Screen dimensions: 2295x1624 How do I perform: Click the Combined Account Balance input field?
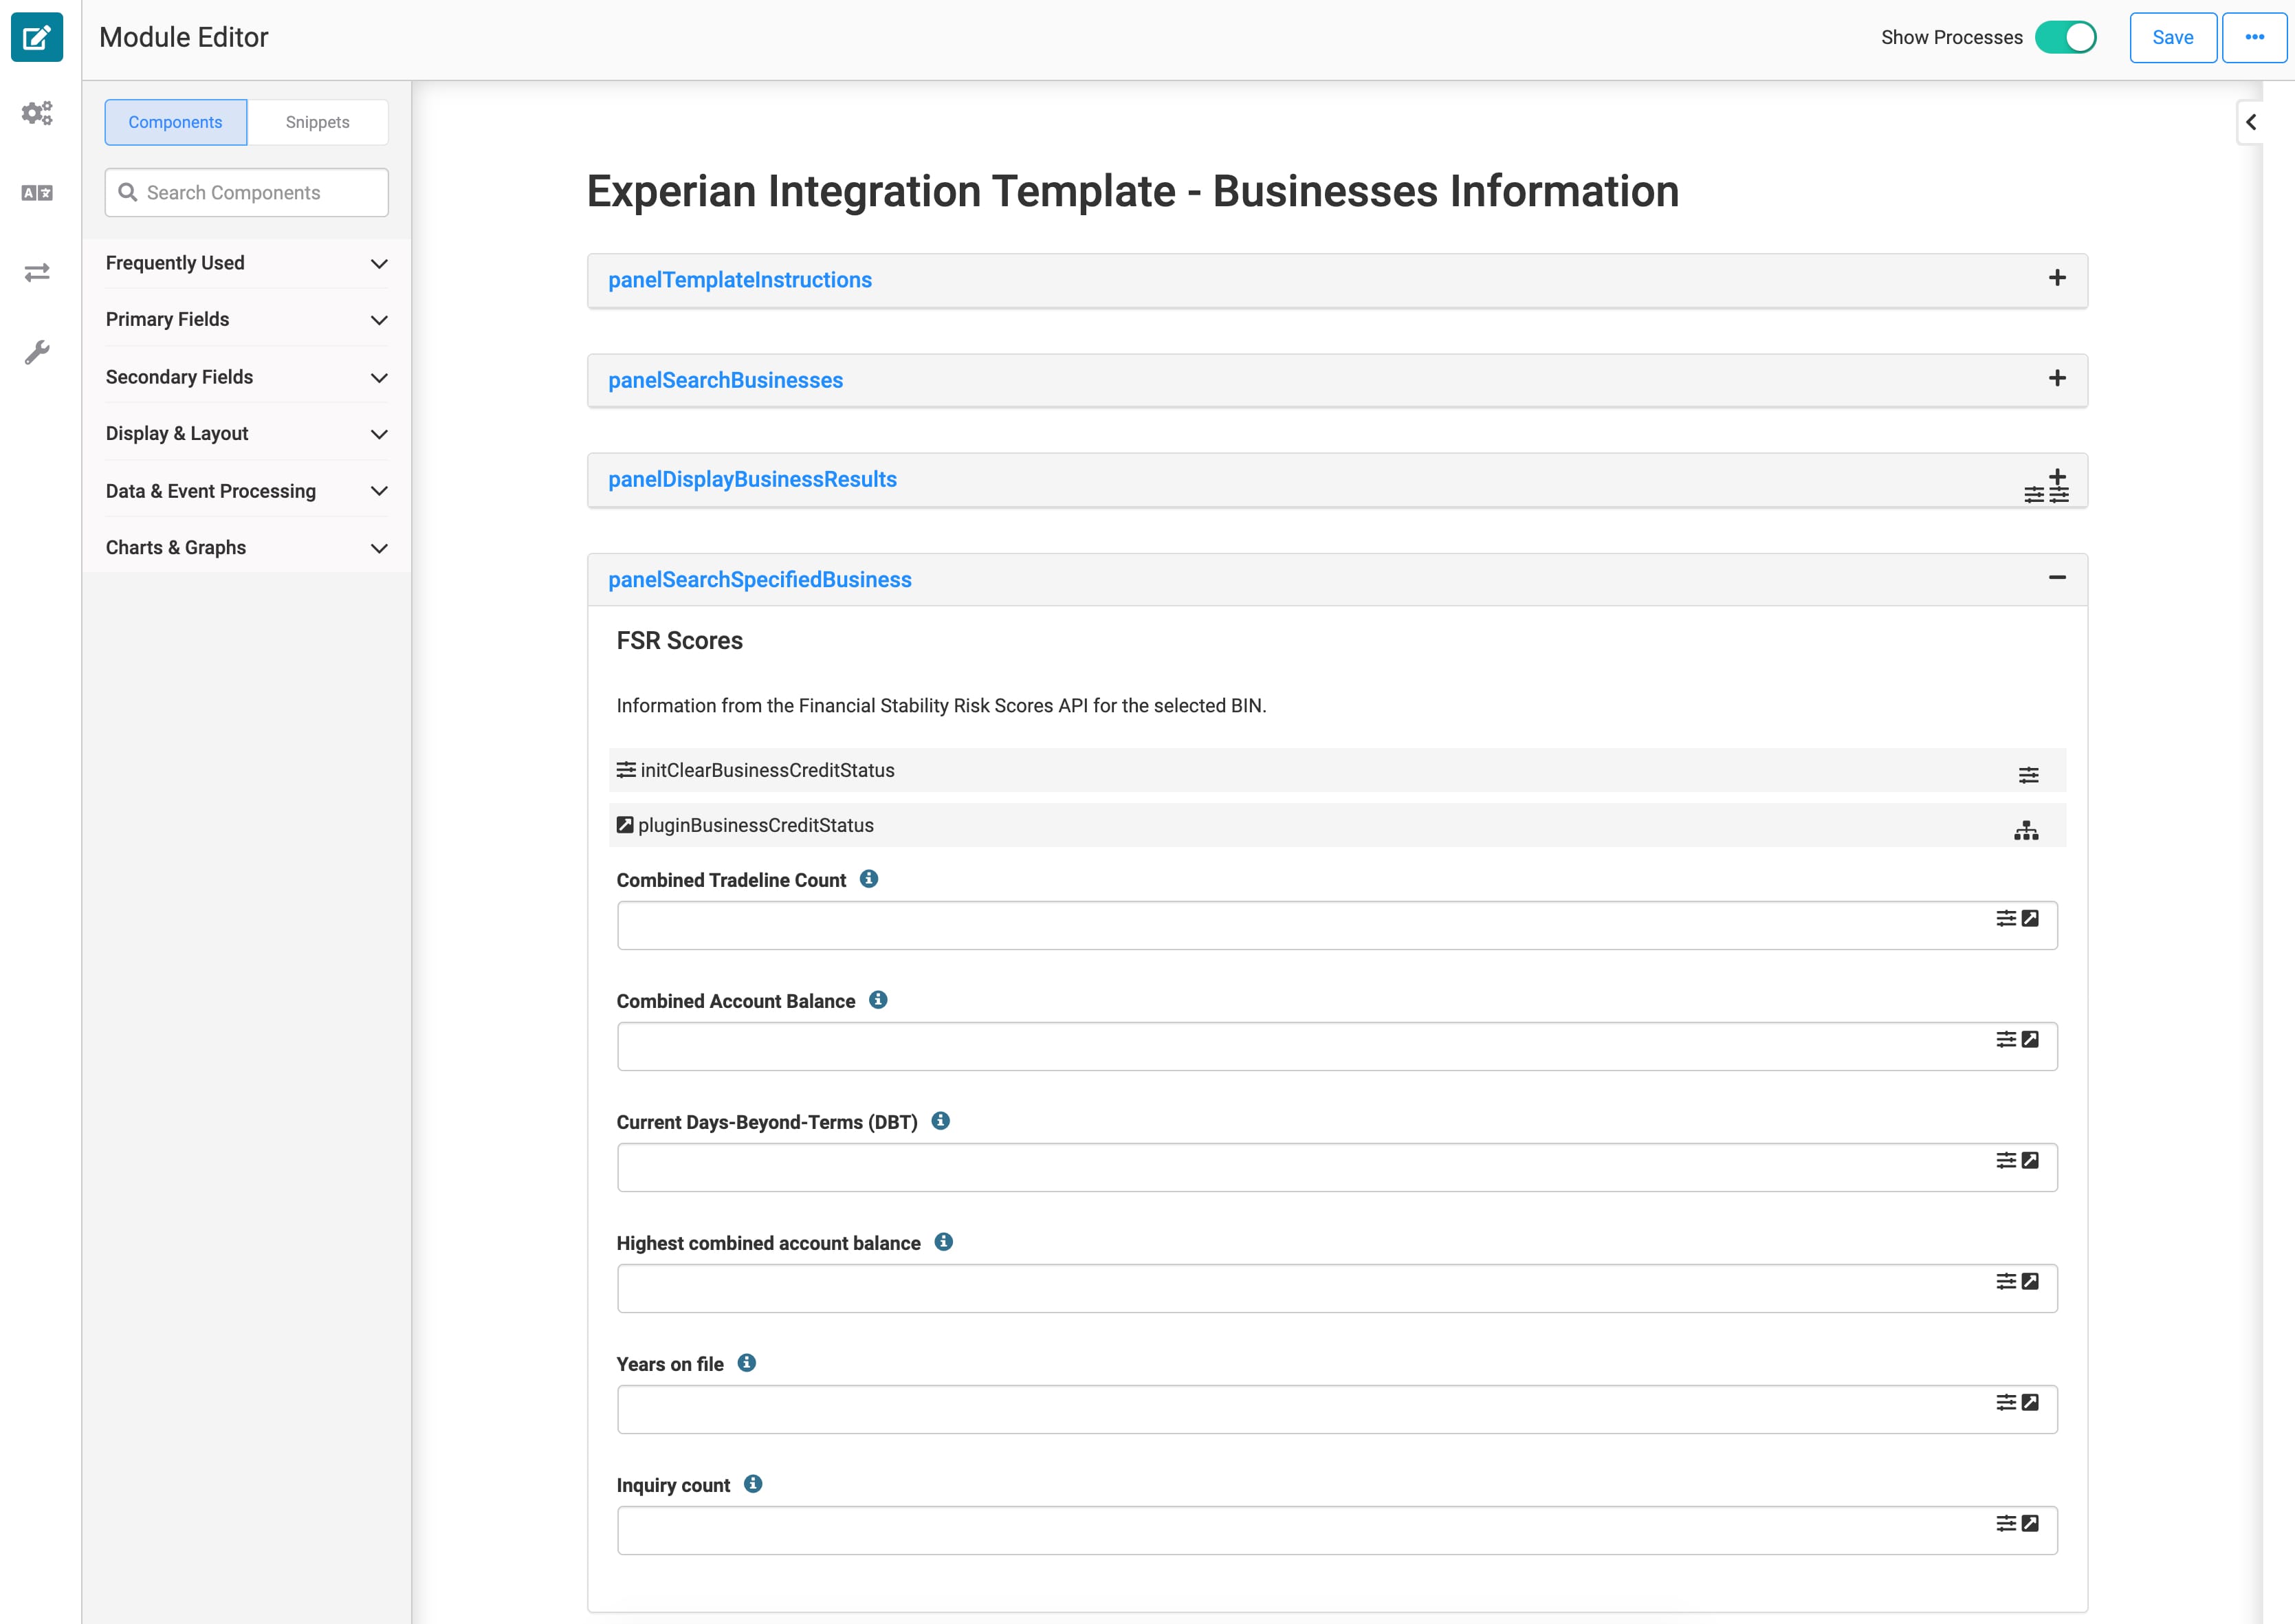click(x=1337, y=1046)
